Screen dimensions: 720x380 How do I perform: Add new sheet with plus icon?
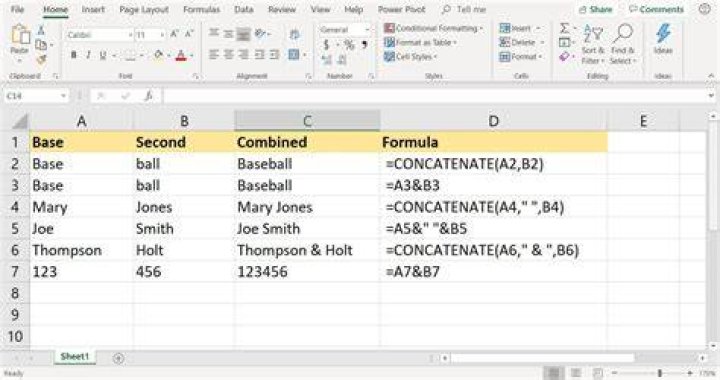(x=118, y=358)
